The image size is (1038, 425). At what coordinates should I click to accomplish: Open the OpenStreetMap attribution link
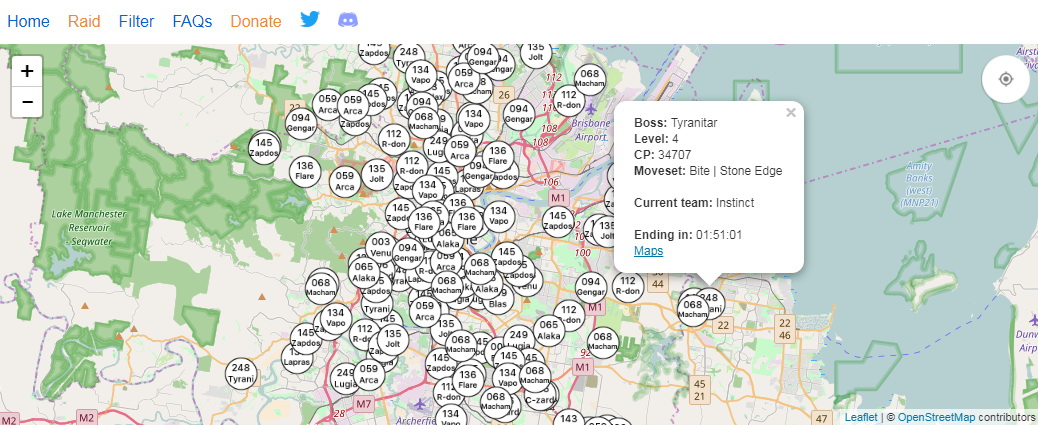936,417
